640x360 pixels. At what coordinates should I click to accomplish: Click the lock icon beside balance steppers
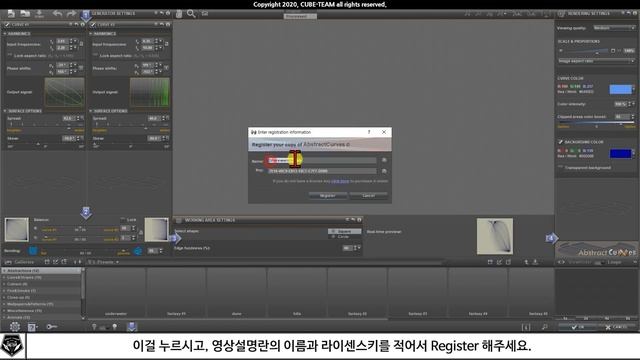pyautogui.click(x=141, y=233)
